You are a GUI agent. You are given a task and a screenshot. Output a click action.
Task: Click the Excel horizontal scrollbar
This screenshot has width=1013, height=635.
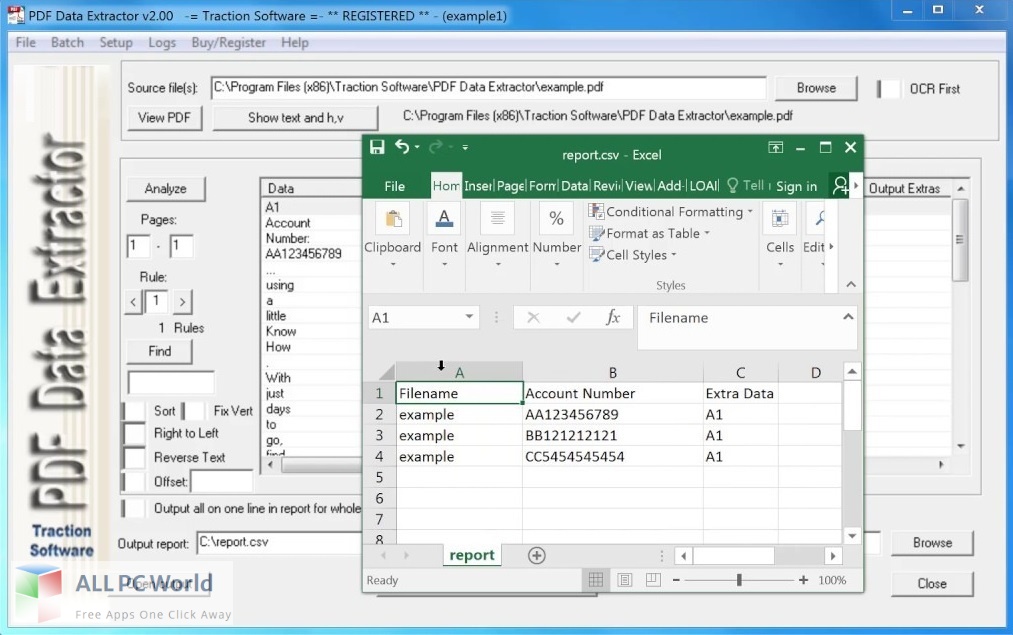(x=758, y=555)
